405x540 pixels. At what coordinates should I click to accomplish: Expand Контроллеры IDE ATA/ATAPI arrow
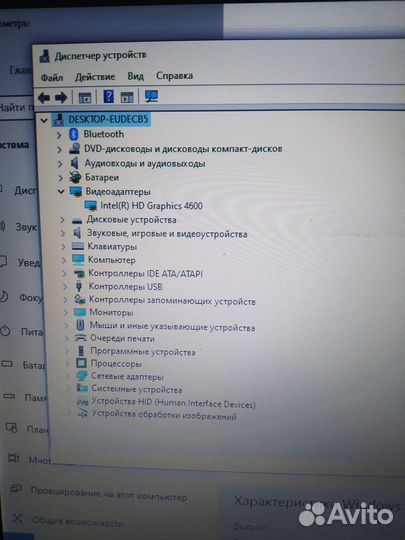(x=64, y=273)
